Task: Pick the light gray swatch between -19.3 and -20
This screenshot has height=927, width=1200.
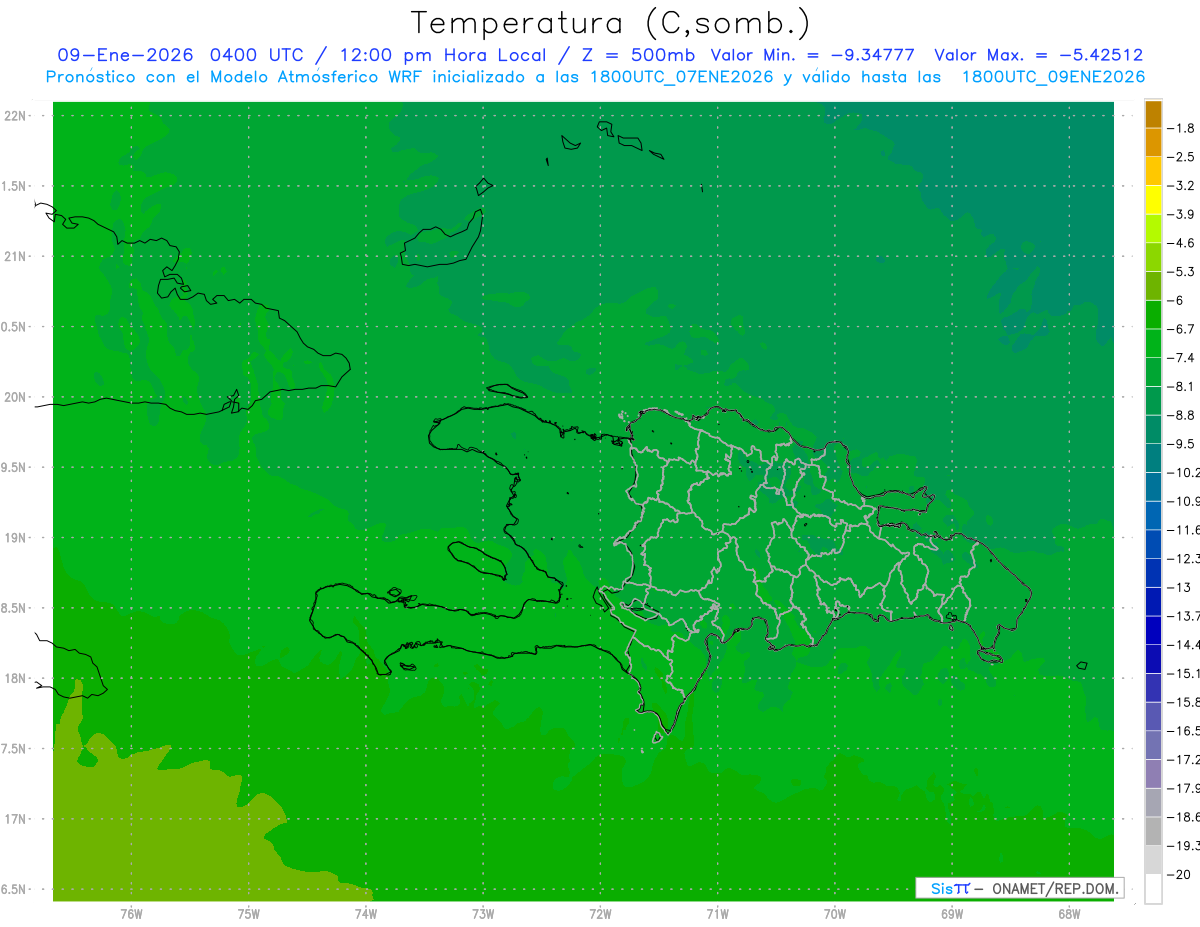Action: click(1153, 860)
